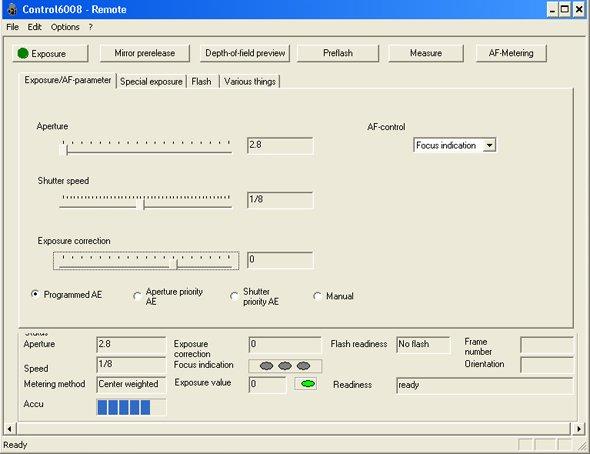Click the Shutter speed slider thumb
This screenshot has width=590, height=454.
(x=140, y=204)
